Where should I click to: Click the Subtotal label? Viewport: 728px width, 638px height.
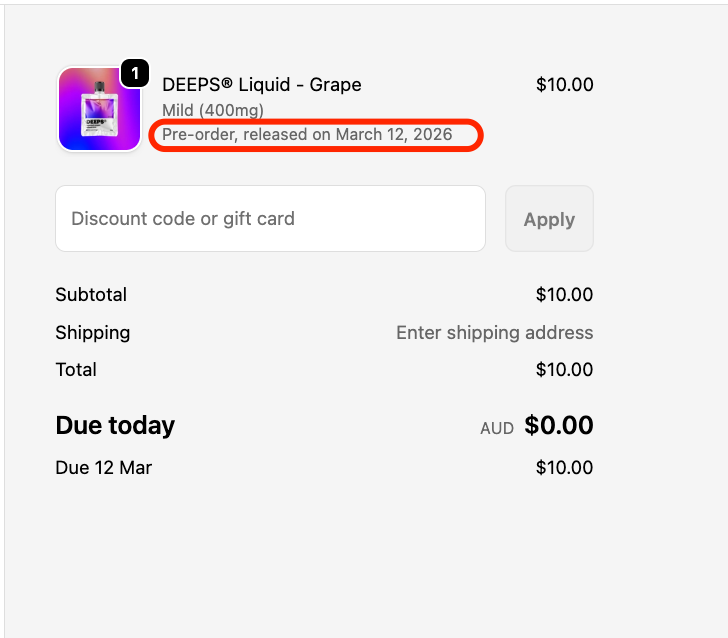click(x=91, y=295)
